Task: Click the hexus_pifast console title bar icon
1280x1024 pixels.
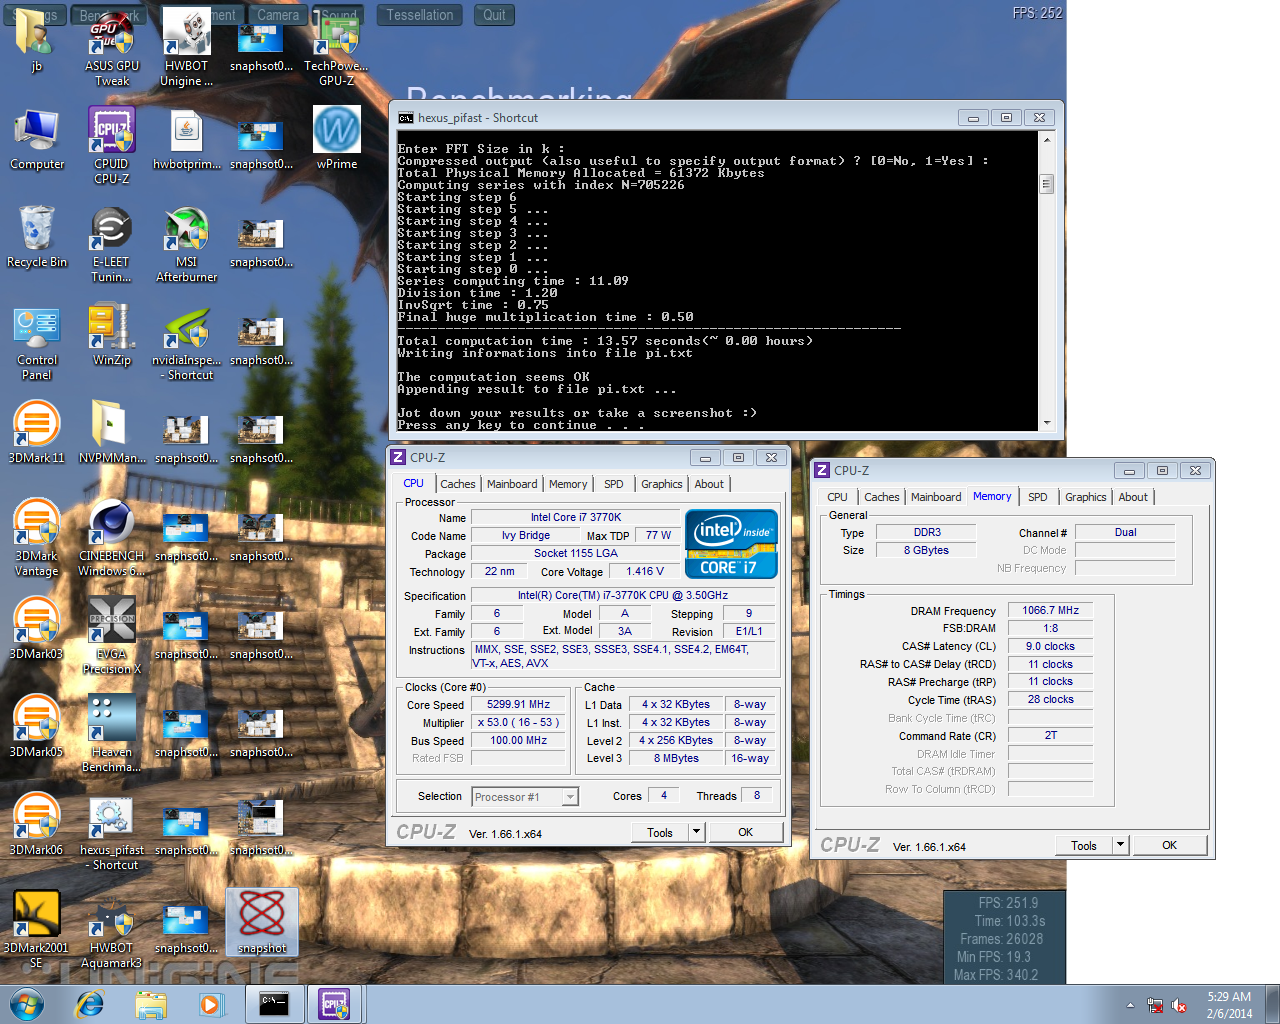Action: (406, 118)
